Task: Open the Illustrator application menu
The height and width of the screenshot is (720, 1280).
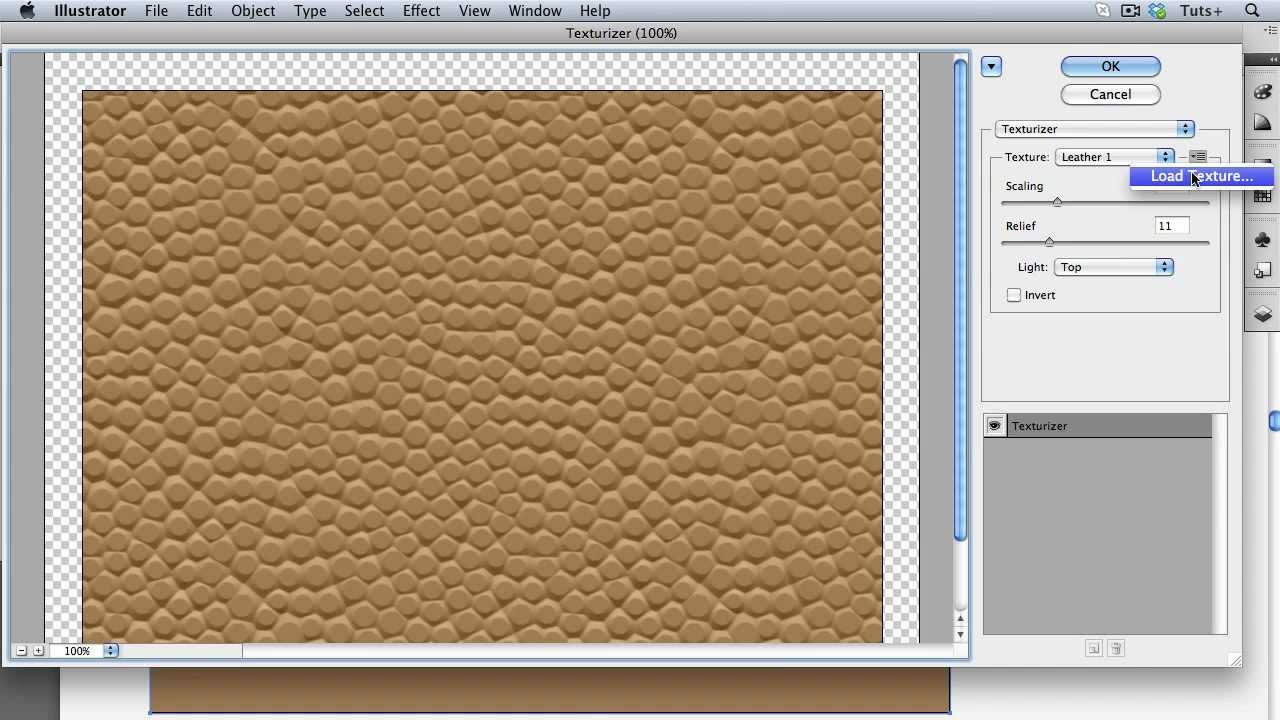Action: [x=89, y=11]
